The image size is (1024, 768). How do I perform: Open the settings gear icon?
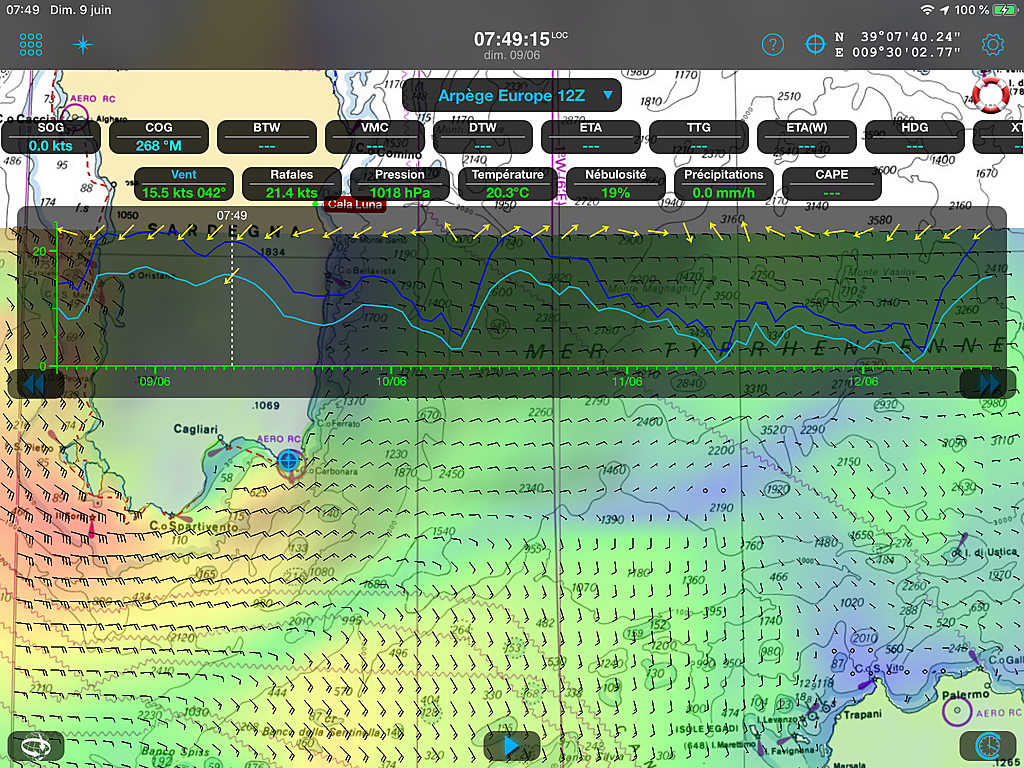(x=992, y=44)
